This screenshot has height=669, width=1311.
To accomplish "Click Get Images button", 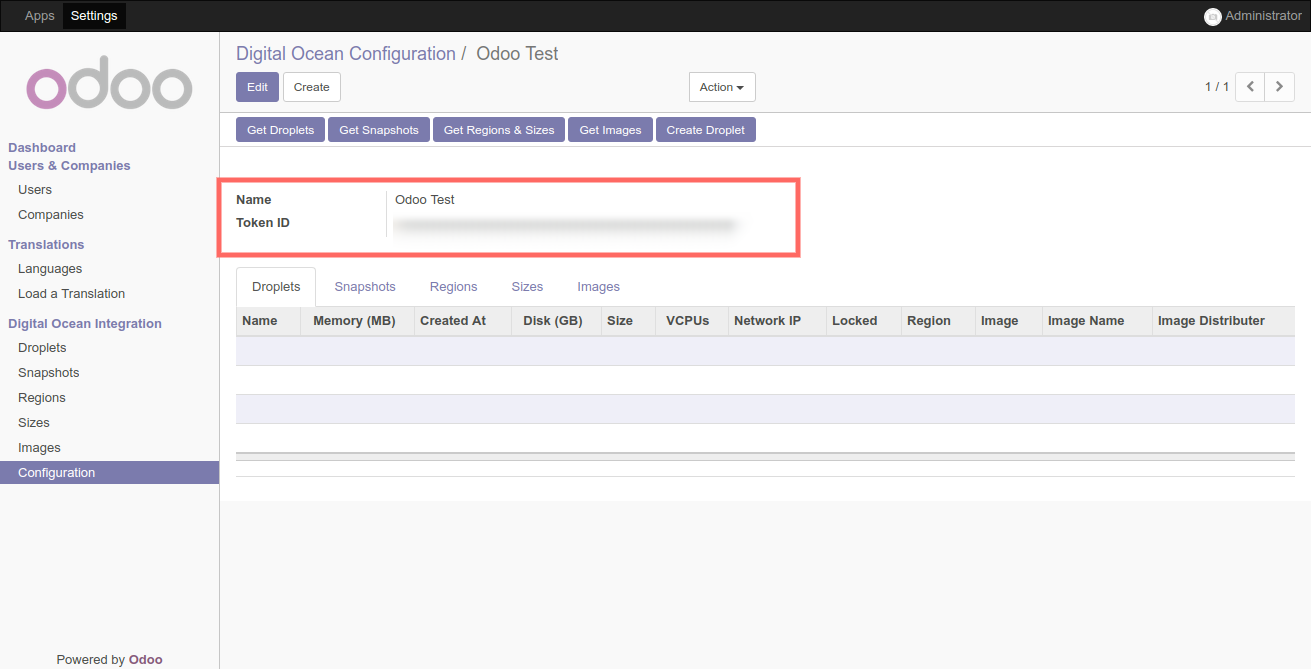I will [611, 130].
